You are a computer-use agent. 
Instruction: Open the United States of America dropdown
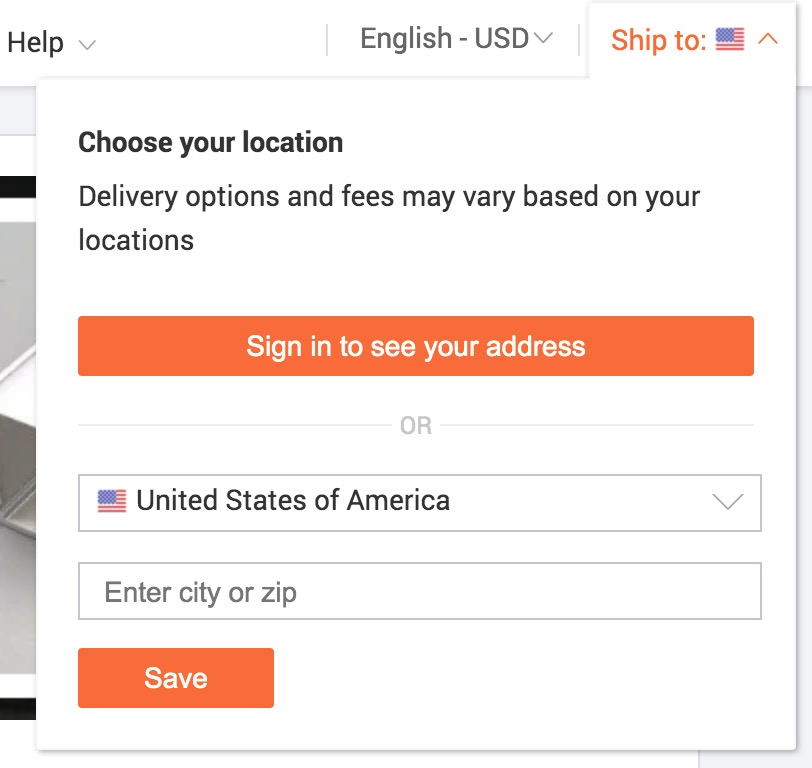419,502
